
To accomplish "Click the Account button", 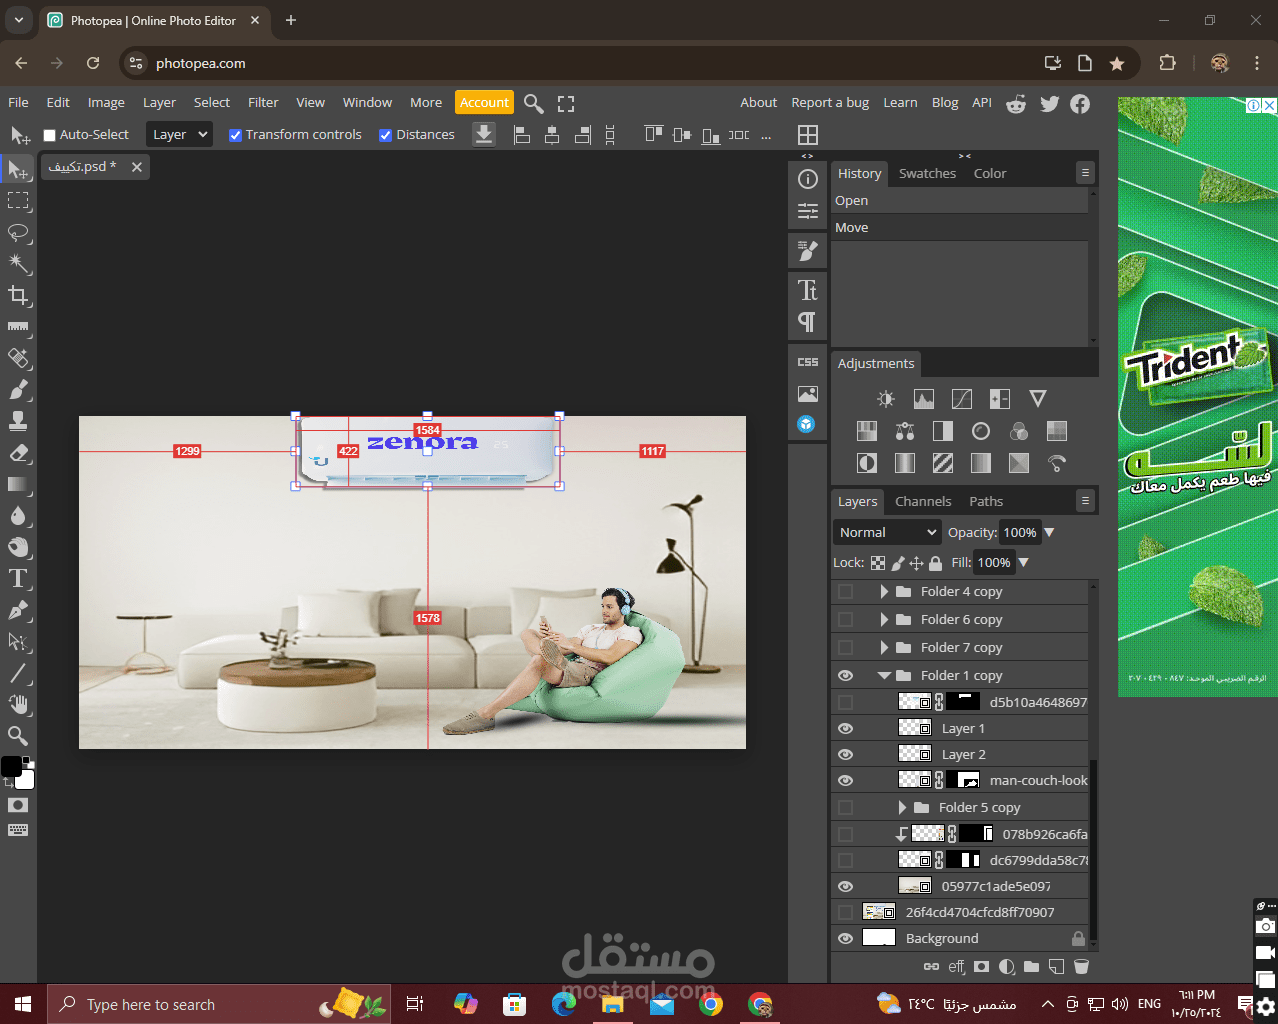I will coord(484,103).
